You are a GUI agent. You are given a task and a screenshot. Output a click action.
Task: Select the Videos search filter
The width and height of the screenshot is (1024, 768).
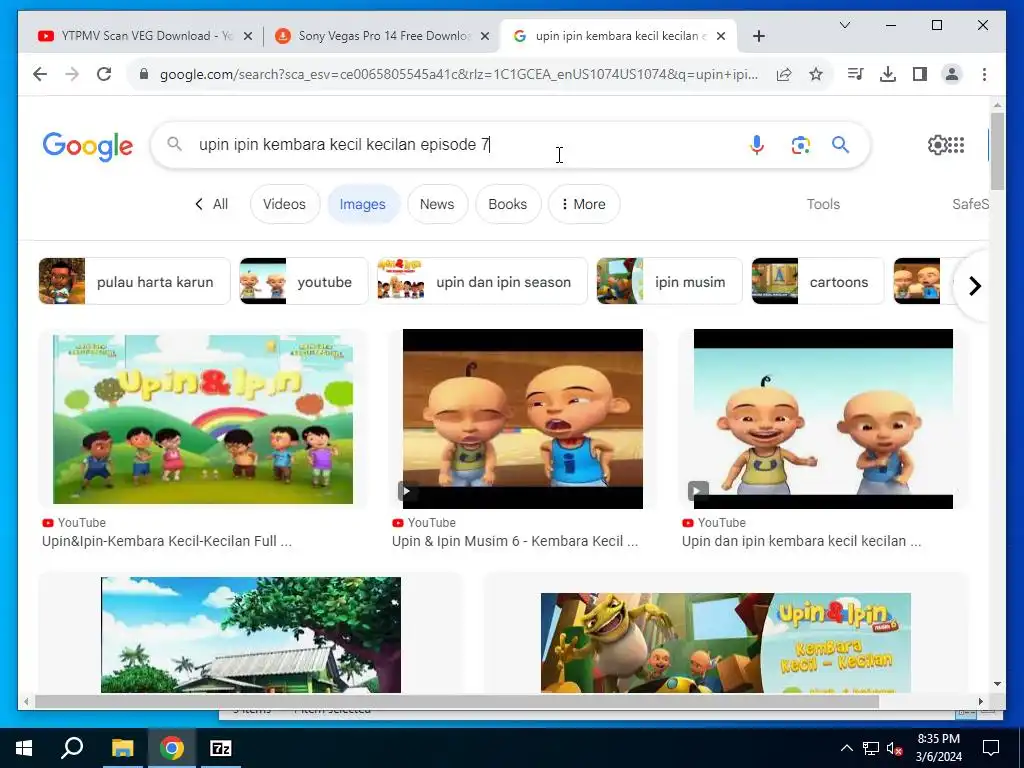(x=284, y=204)
